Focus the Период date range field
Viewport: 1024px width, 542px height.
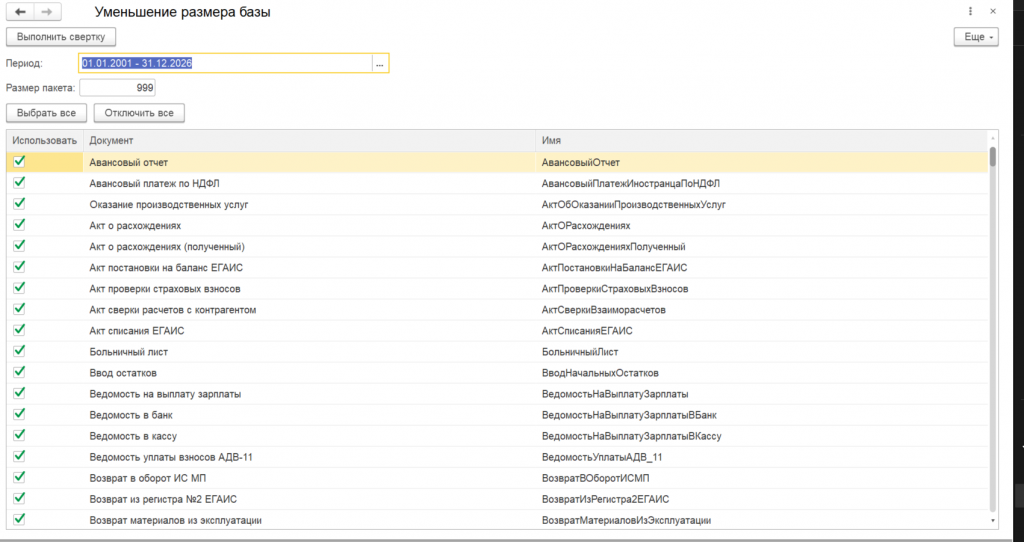pyautogui.click(x=225, y=63)
